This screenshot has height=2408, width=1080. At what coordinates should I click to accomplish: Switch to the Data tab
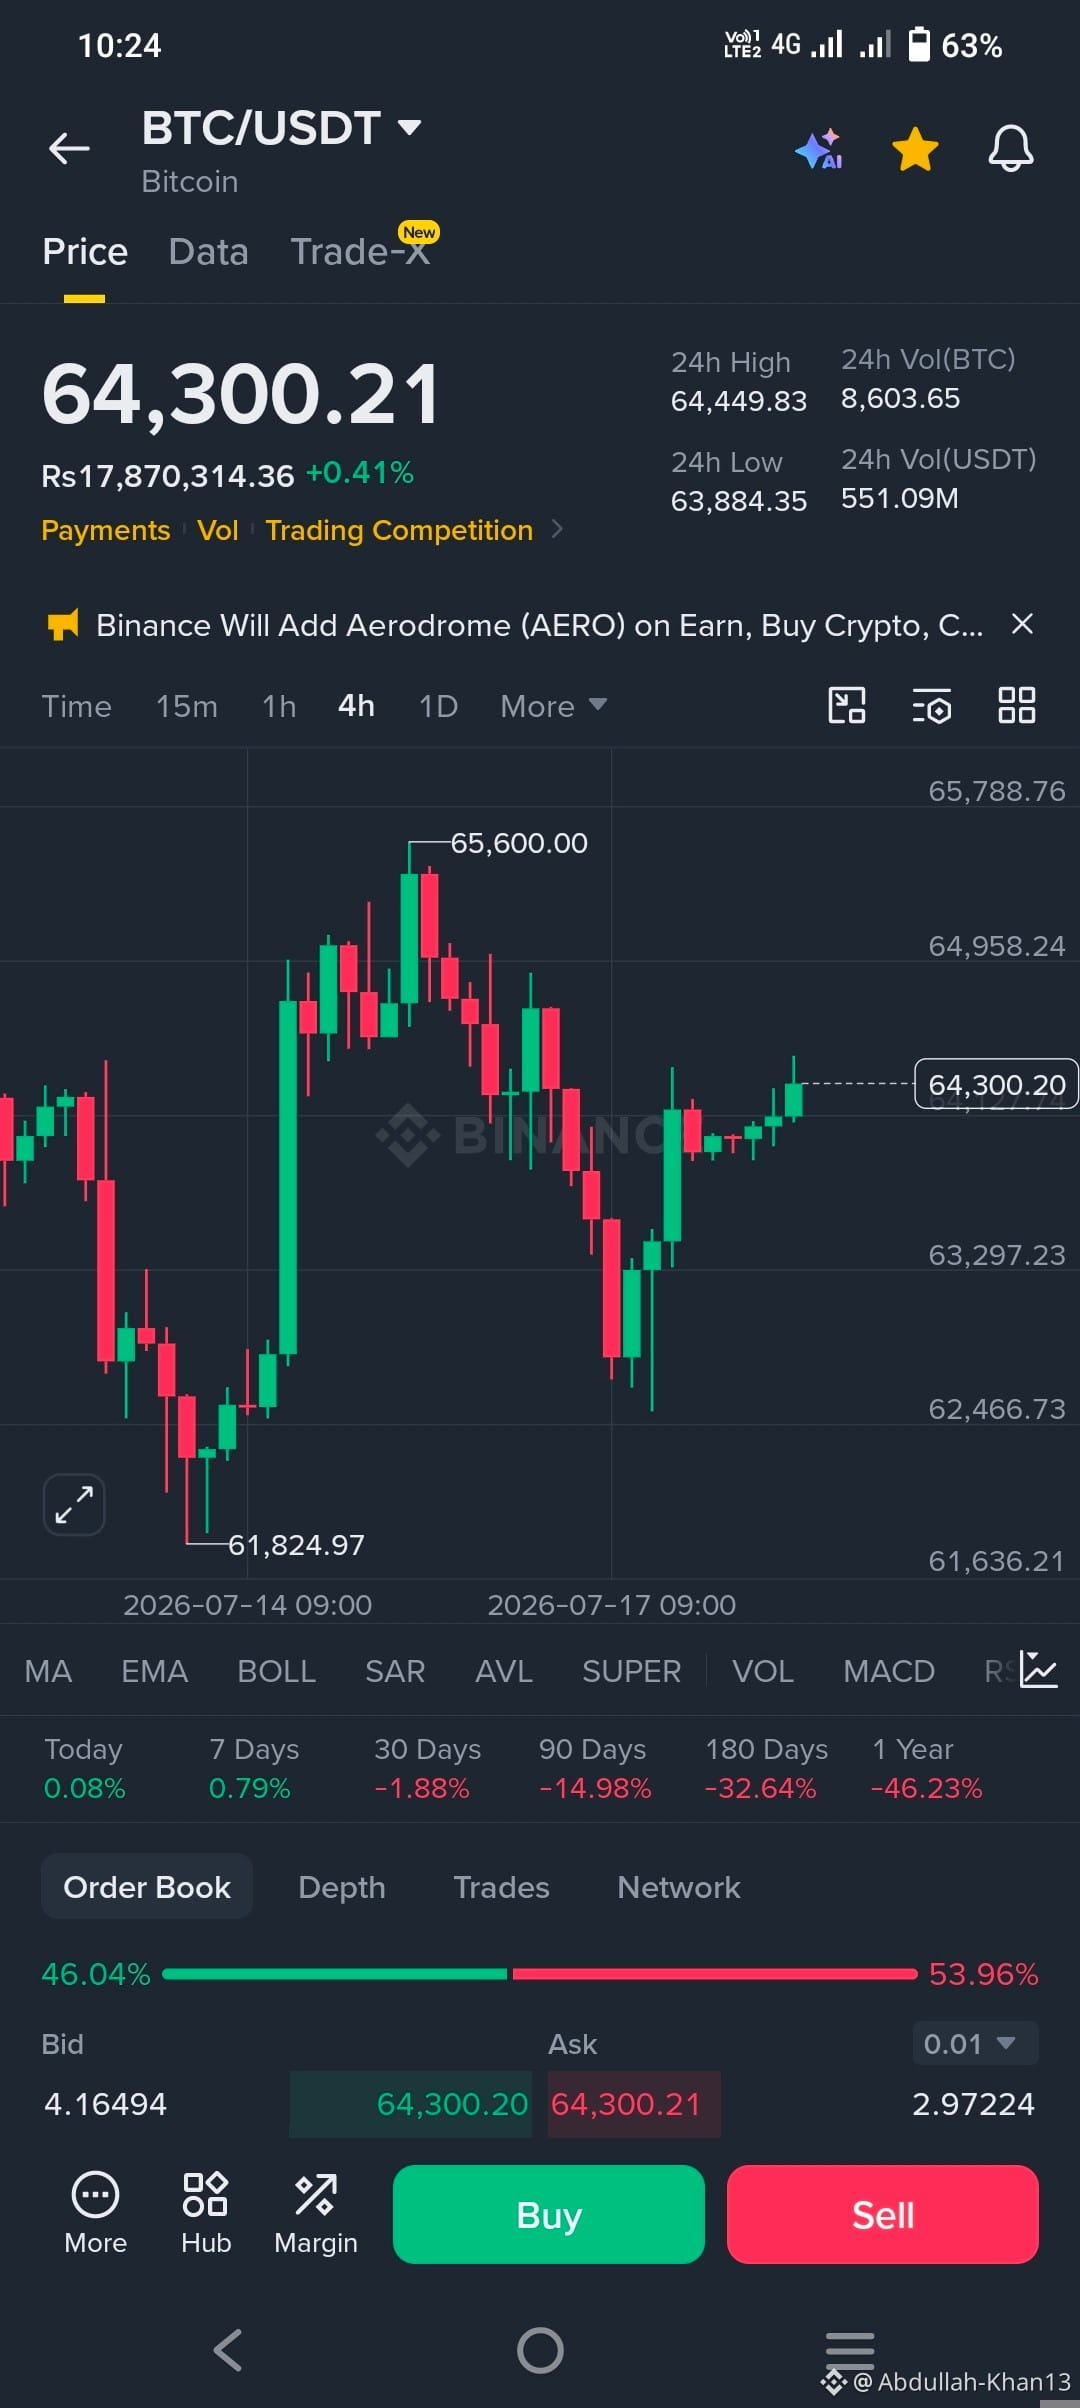tap(208, 252)
